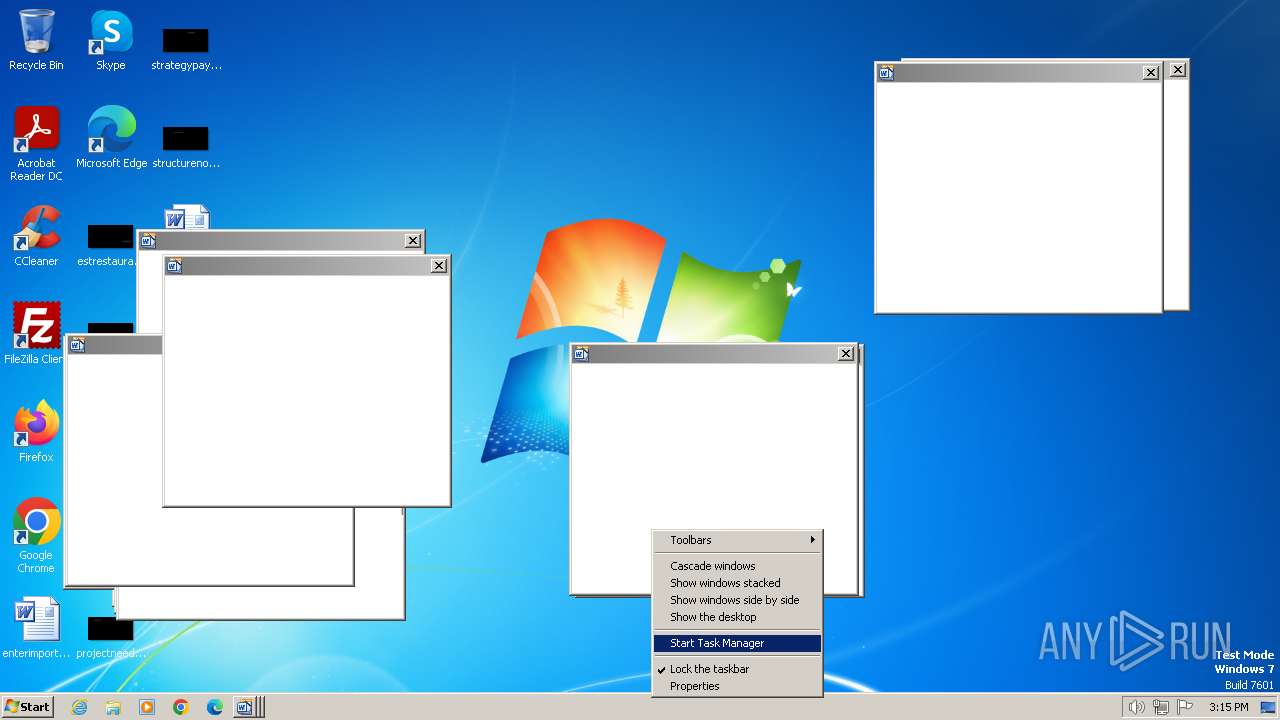
Task: Open Windows Media Player taskbar icon
Action: pos(147,707)
